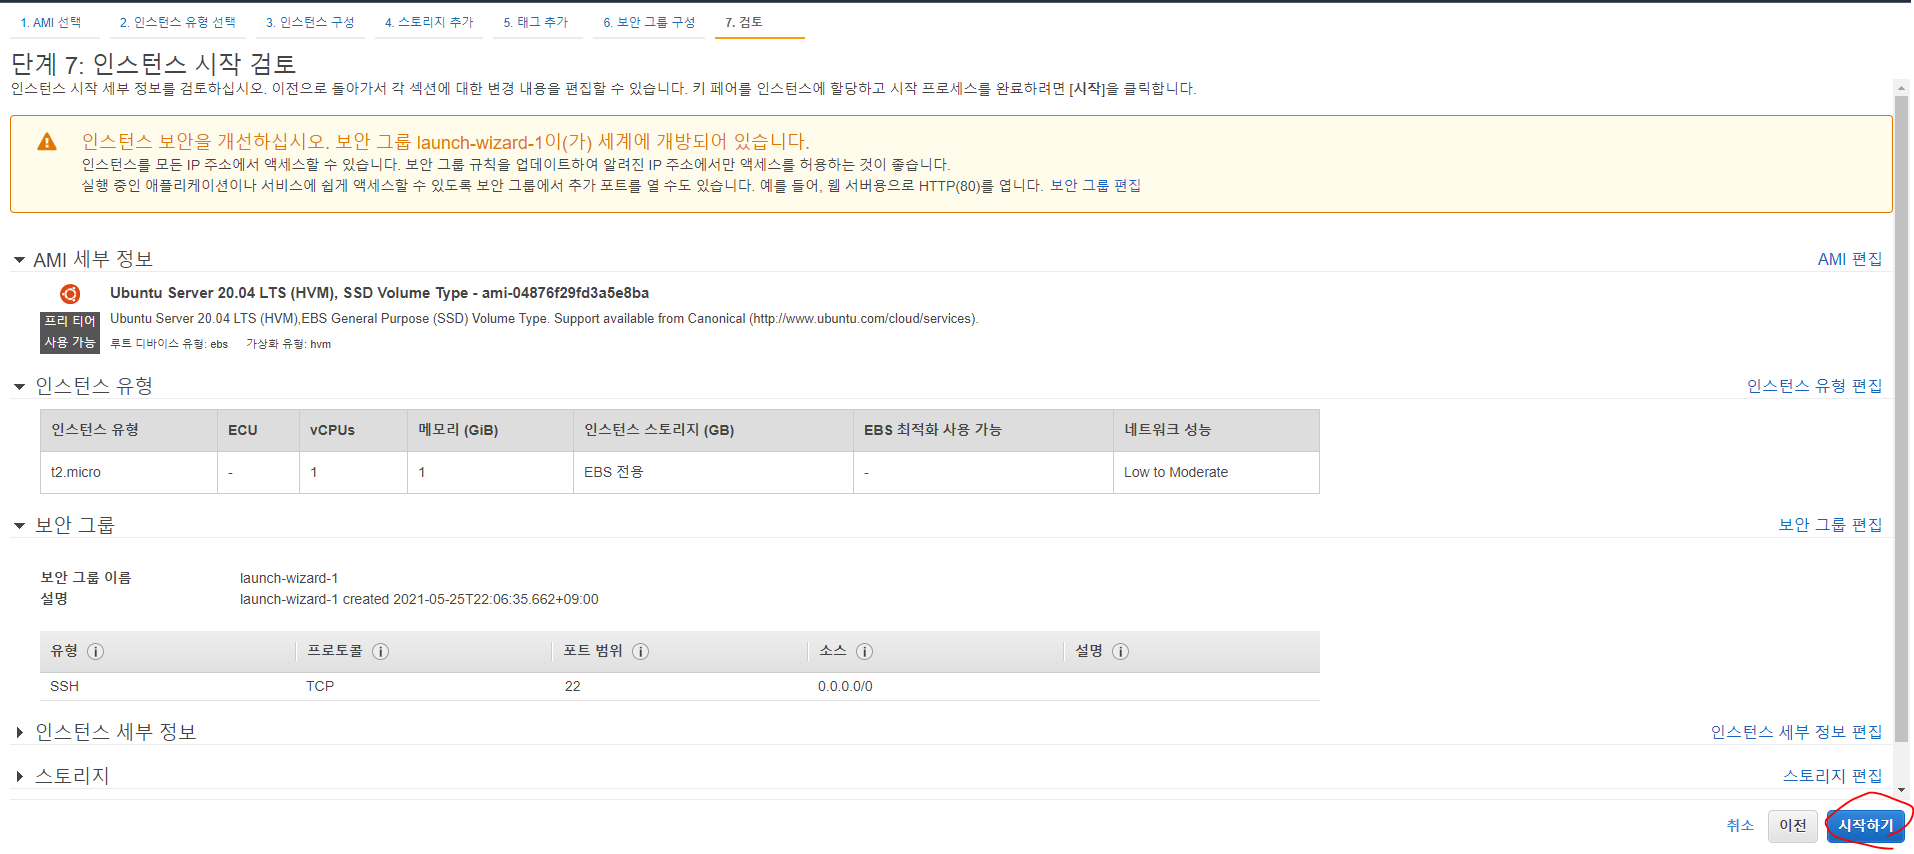The height and width of the screenshot is (854, 1914).
Task: Open the 인스턴스 유형 편집 link
Action: click(x=1815, y=386)
